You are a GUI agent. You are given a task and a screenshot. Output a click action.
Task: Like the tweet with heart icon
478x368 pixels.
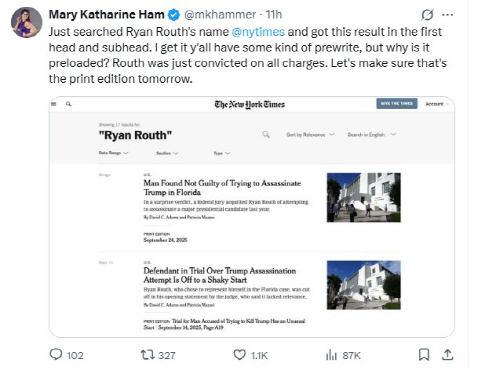[x=239, y=355]
